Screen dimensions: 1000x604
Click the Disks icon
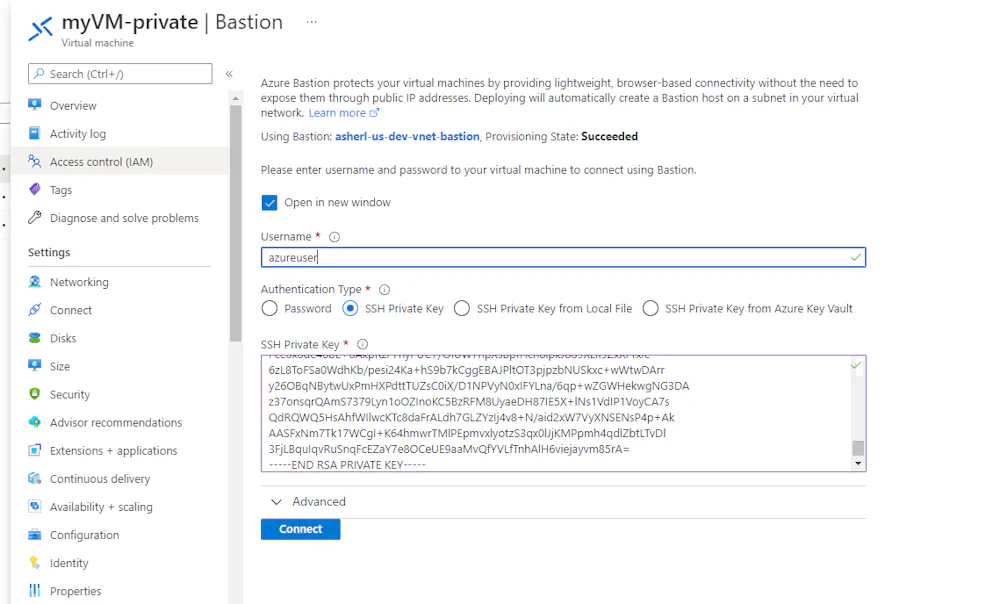click(x=35, y=338)
